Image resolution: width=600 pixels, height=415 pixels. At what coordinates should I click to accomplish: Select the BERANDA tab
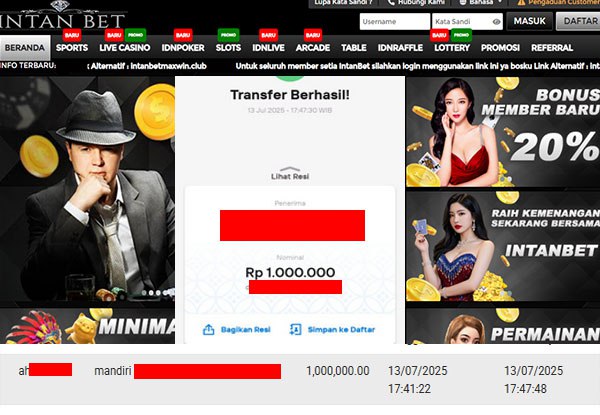pyautogui.click(x=25, y=48)
